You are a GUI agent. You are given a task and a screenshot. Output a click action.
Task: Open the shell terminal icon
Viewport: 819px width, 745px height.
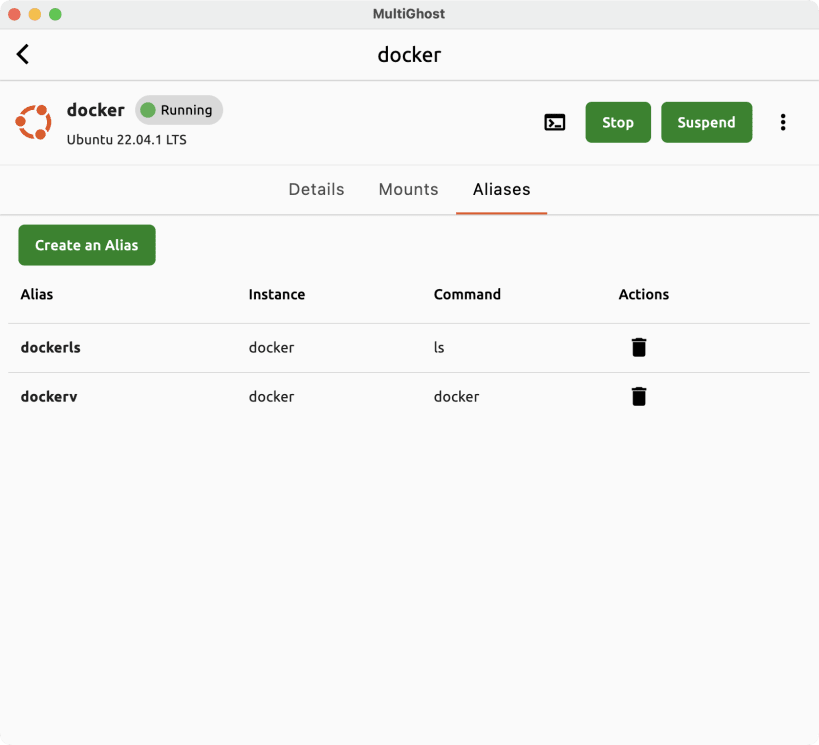554,122
